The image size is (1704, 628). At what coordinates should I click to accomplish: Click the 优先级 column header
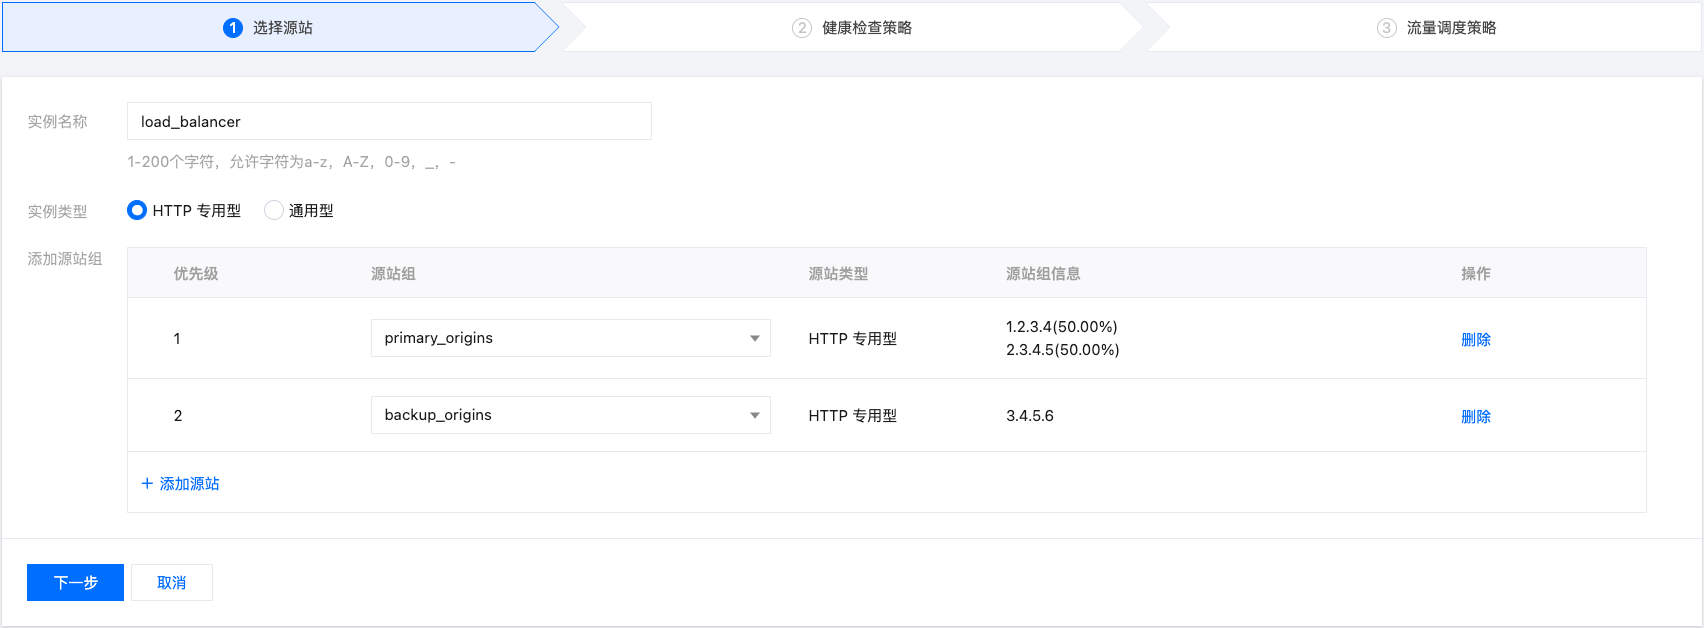coord(196,274)
